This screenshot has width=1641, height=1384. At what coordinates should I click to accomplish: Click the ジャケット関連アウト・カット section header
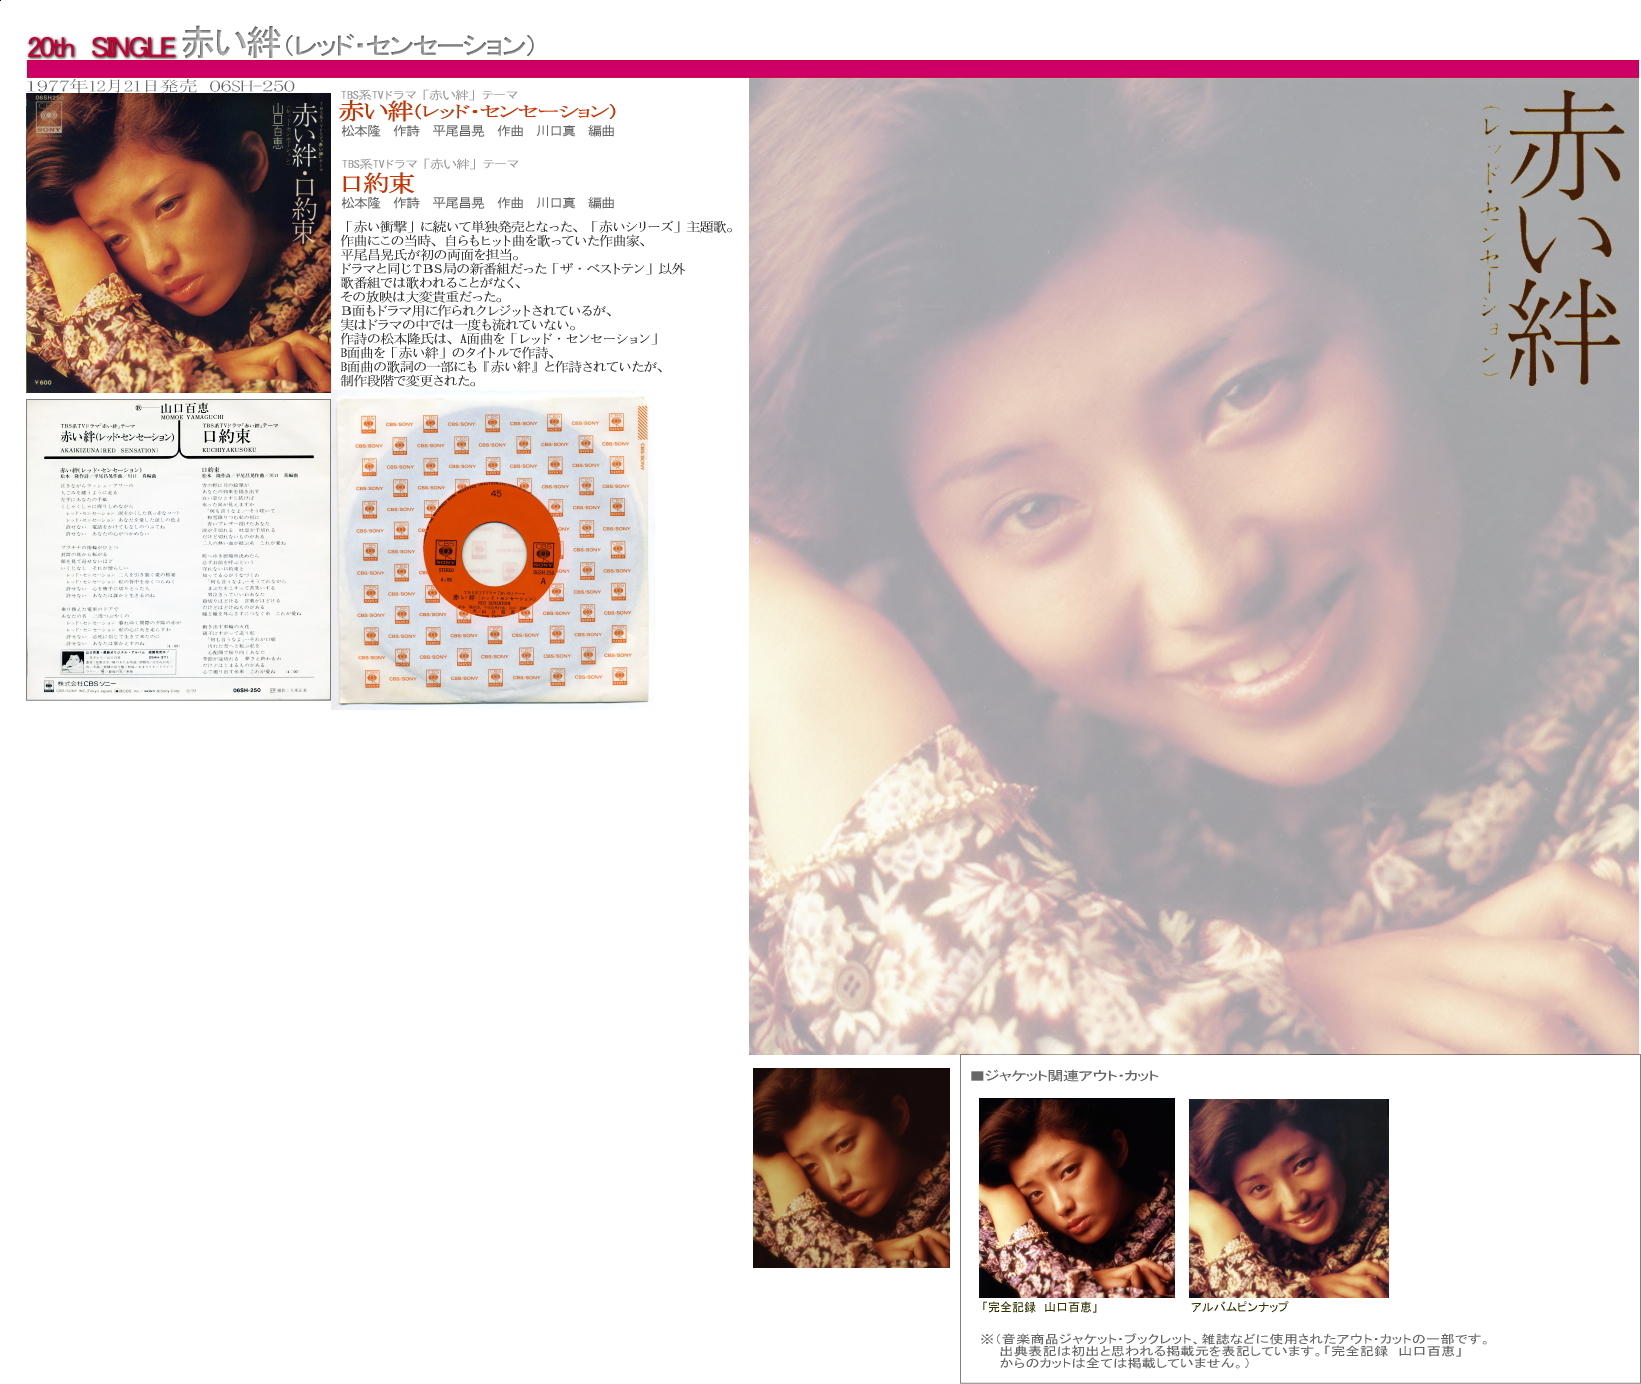click(x=1064, y=1076)
